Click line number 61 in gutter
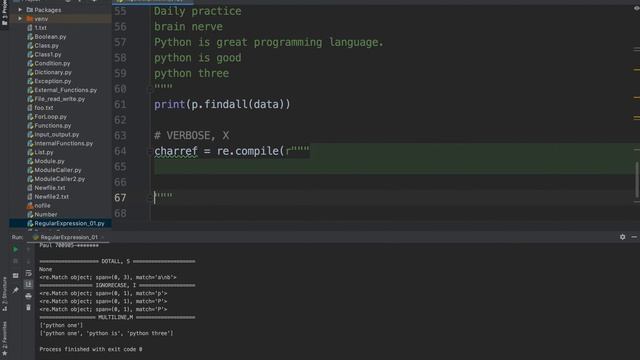 (120, 104)
